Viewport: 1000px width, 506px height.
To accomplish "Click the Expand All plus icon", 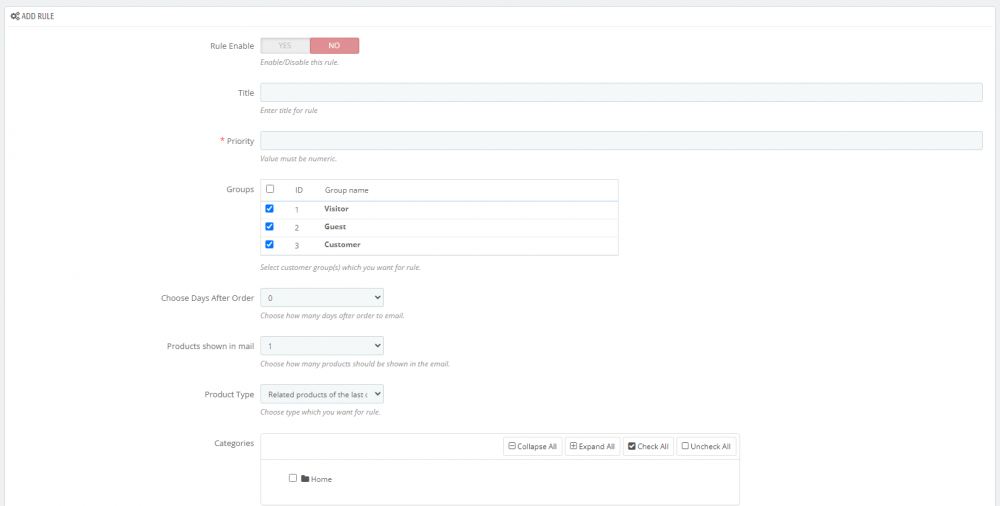I will (573, 446).
